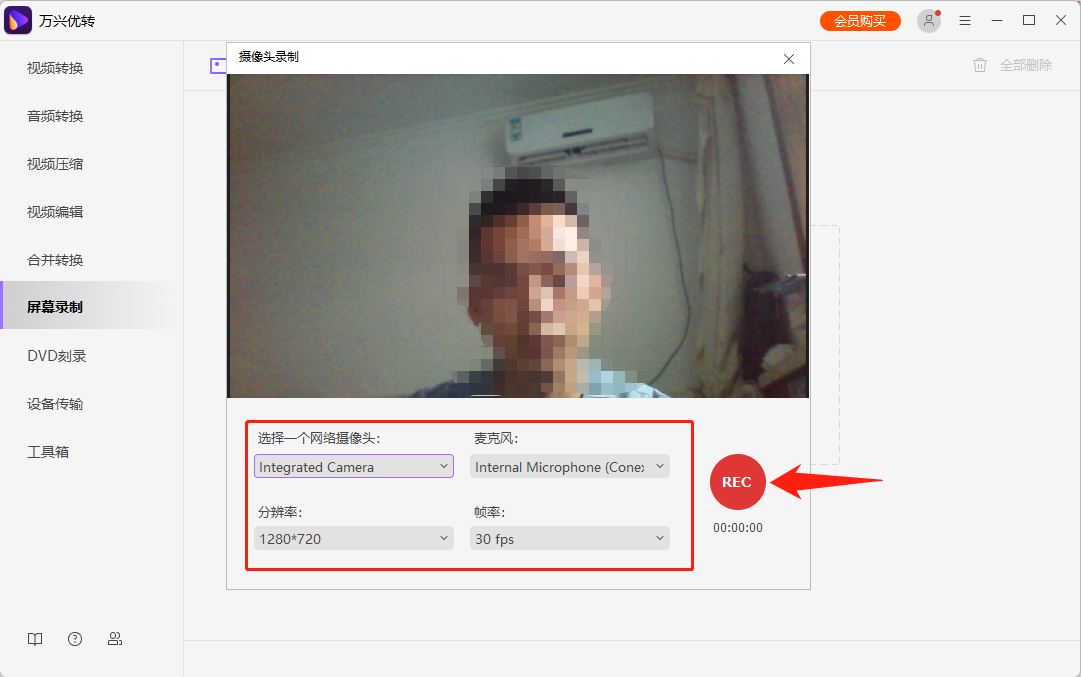The height and width of the screenshot is (677, 1081).
Task: Go to 设备传输 sidebar item
Action: point(55,404)
